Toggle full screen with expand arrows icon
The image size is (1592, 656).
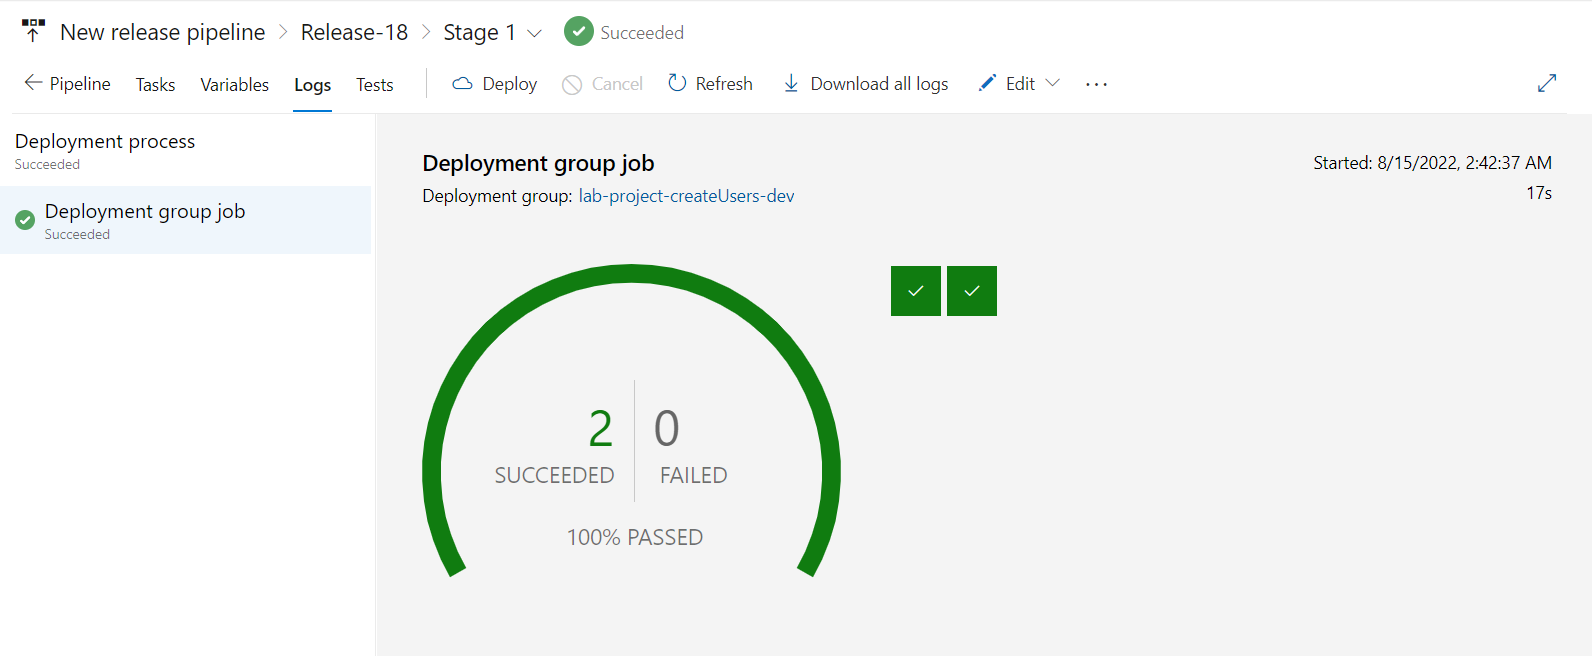[1547, 83]
